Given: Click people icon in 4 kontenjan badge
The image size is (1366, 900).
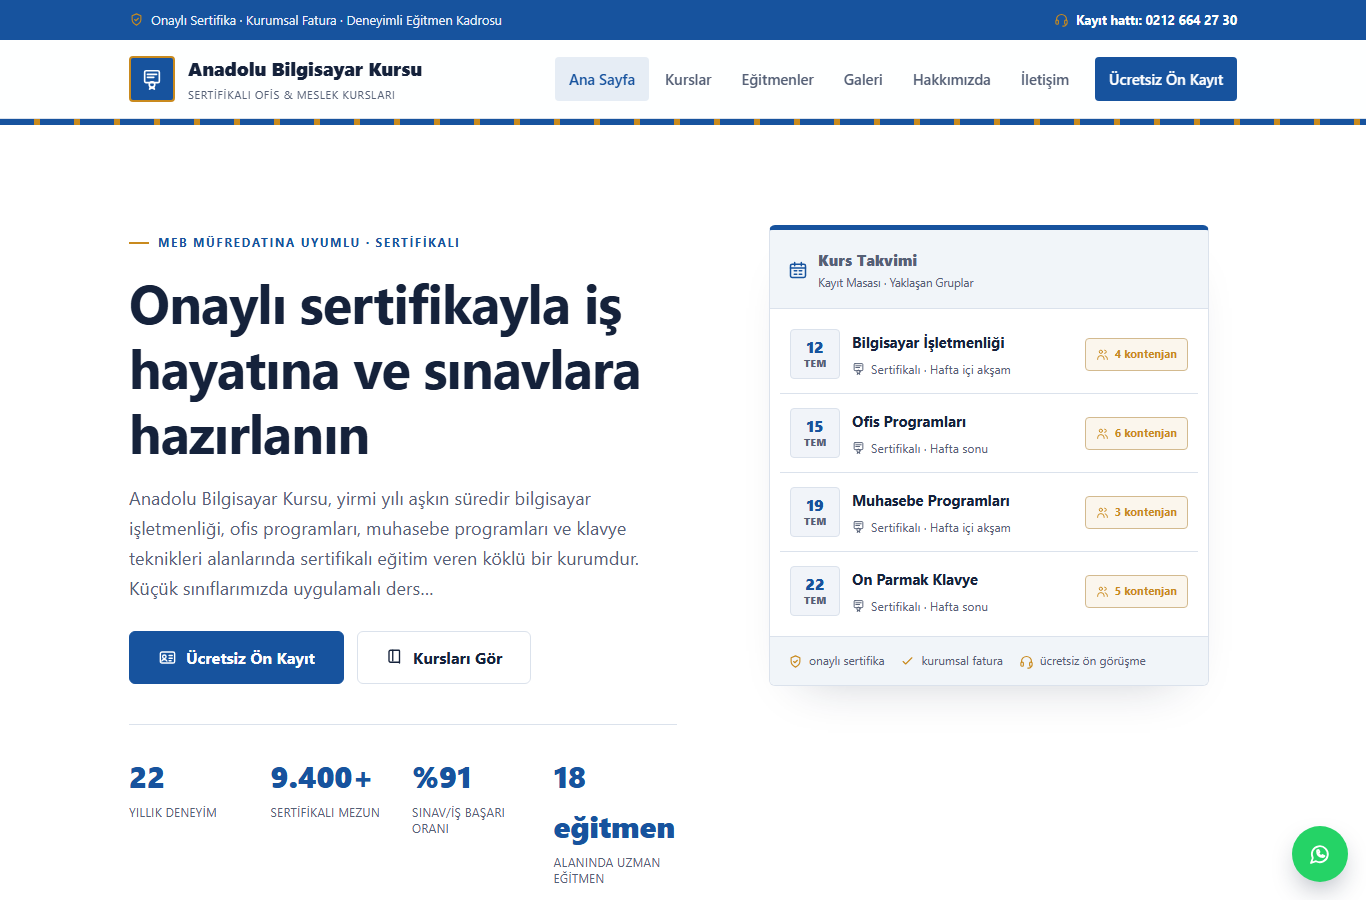Looking at the screenshot, I should tap(1103, 354).
